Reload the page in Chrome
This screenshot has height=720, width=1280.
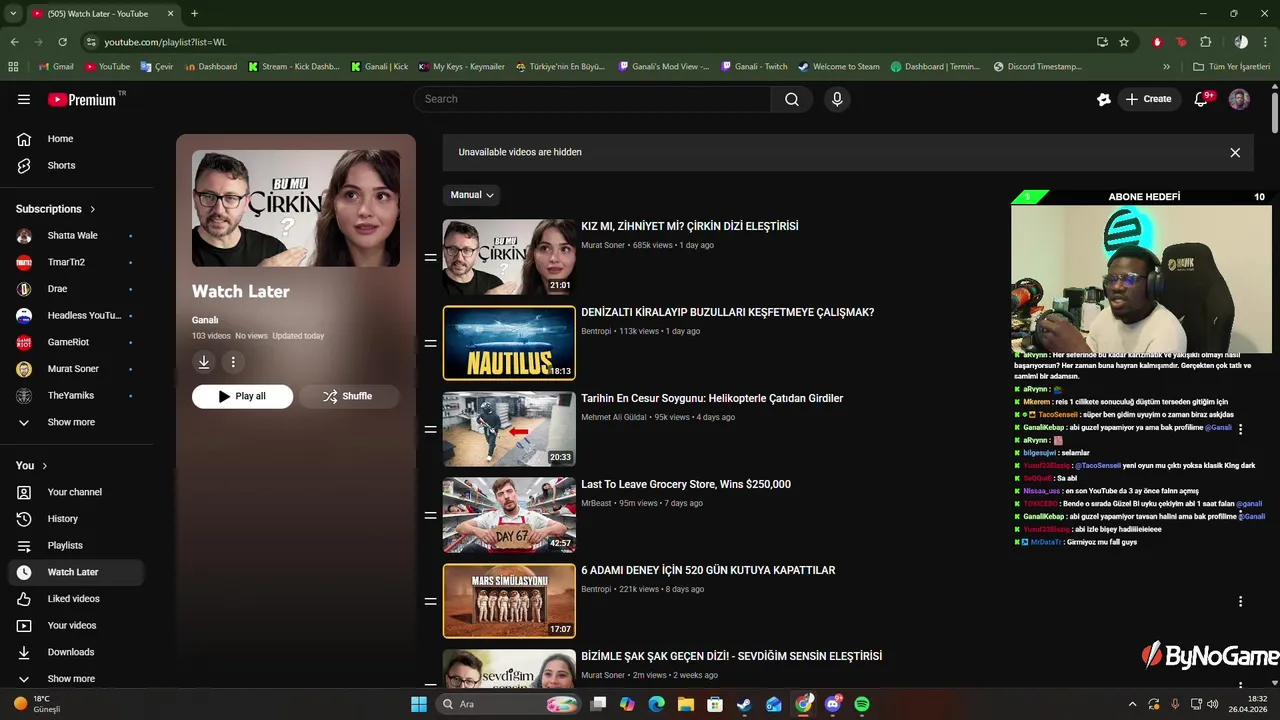click(62, 42)
